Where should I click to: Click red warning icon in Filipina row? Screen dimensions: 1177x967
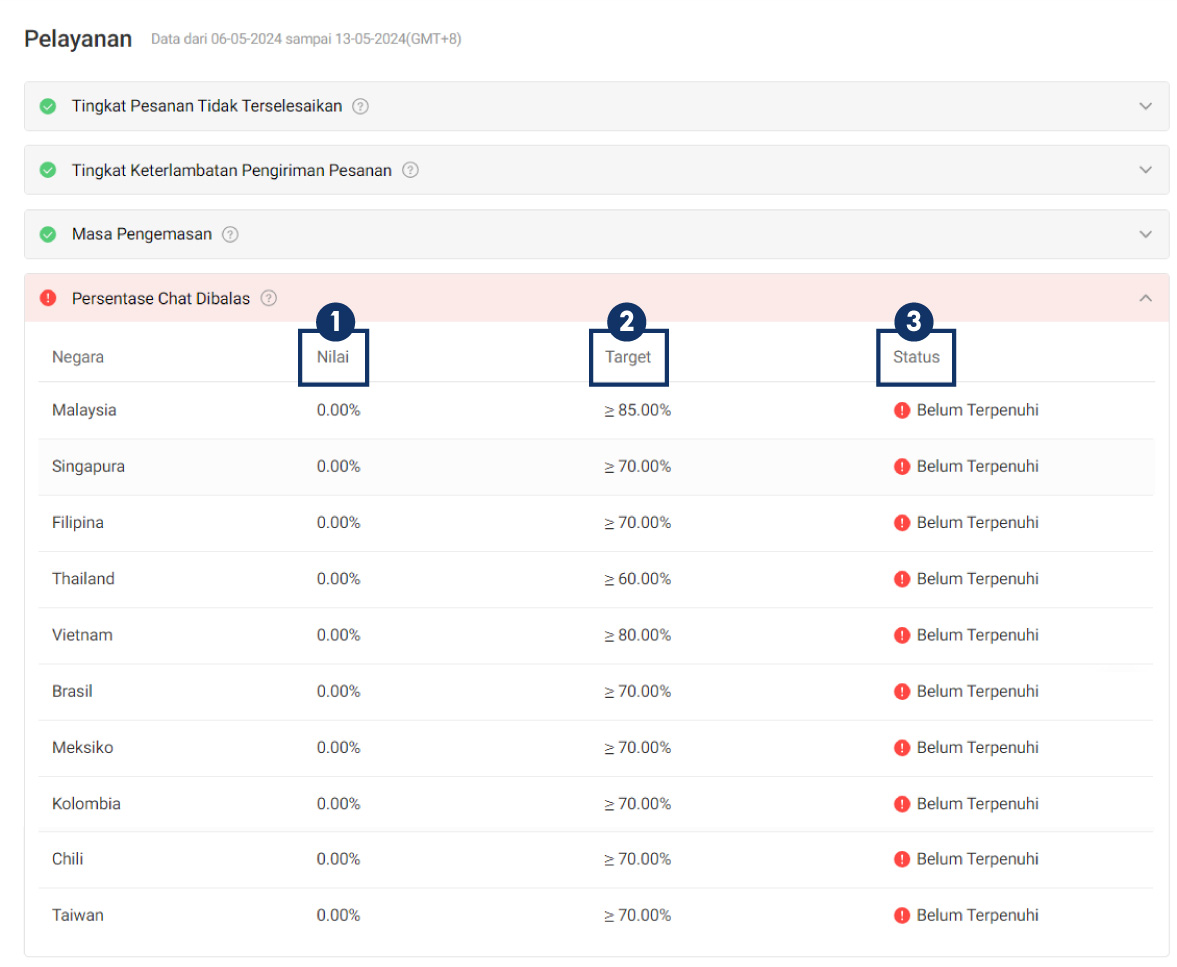(902, 523)
